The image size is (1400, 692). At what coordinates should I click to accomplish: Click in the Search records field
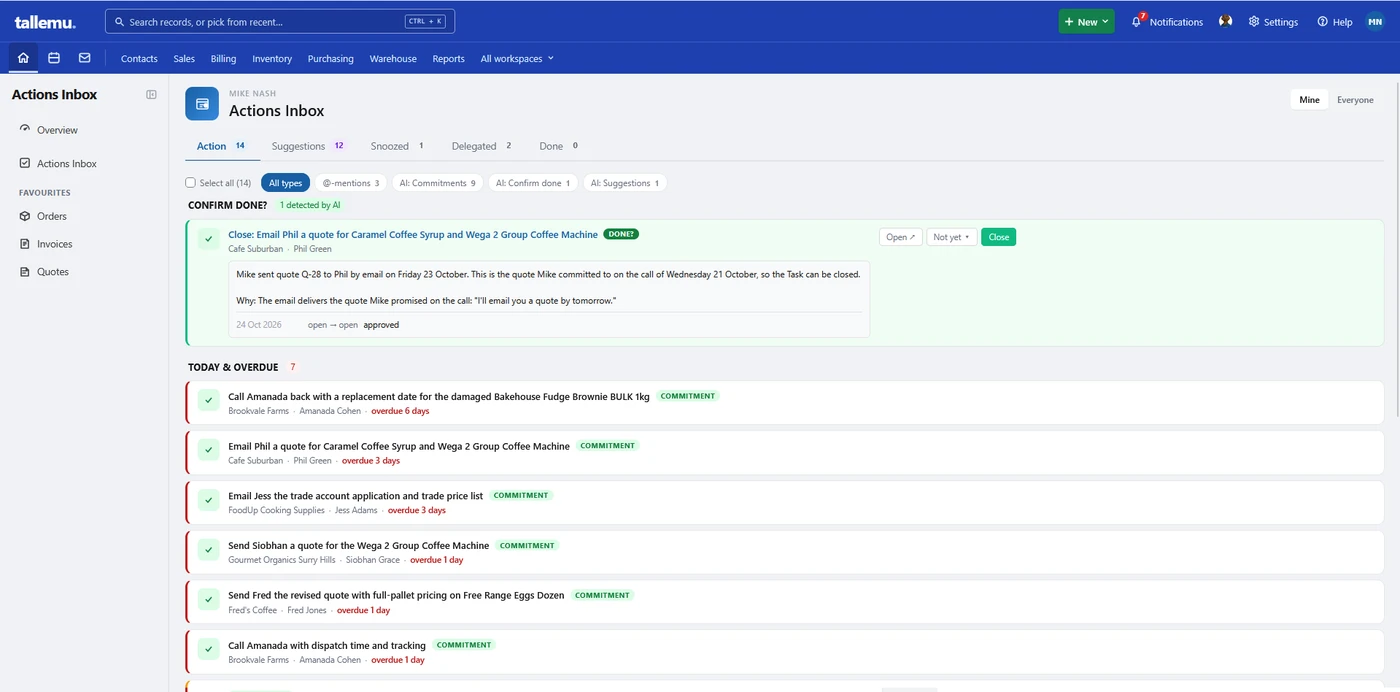(x=280, y=21)
